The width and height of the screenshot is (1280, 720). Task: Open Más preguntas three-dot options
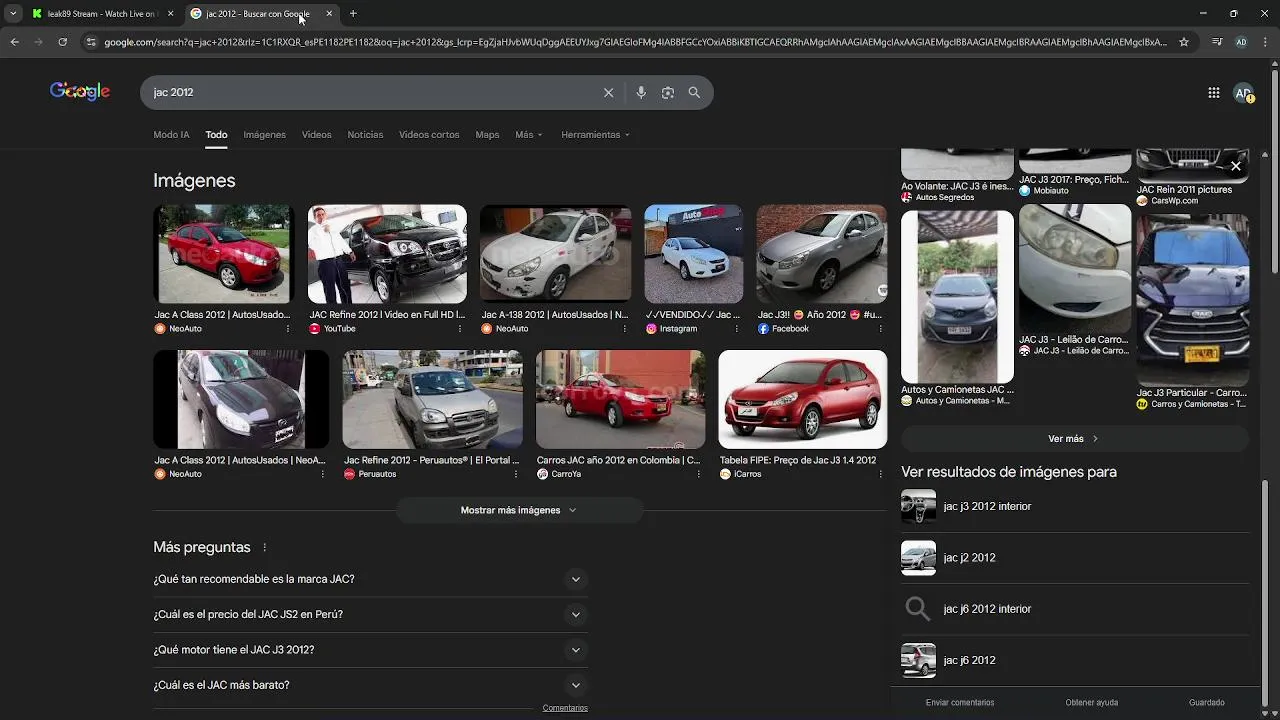point(265,548)
